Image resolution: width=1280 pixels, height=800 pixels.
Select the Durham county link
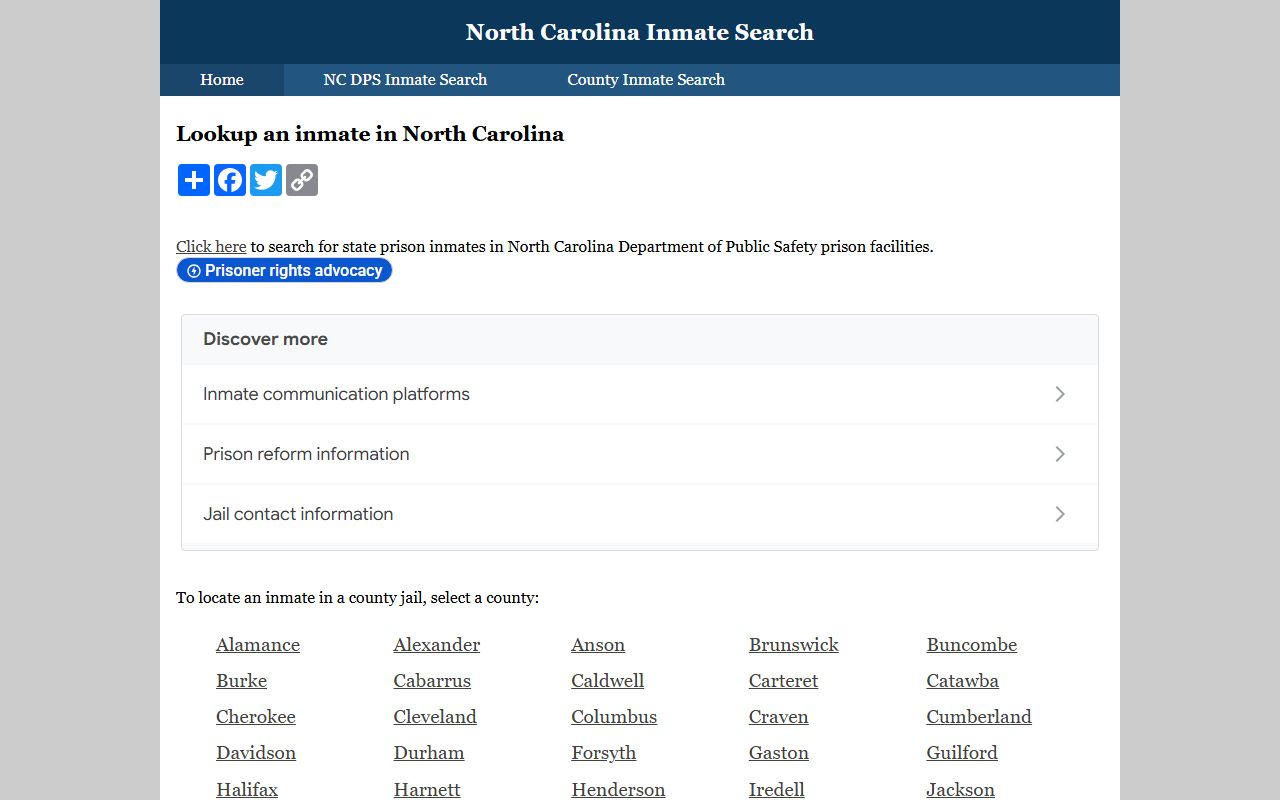click(x=428, y=753)
